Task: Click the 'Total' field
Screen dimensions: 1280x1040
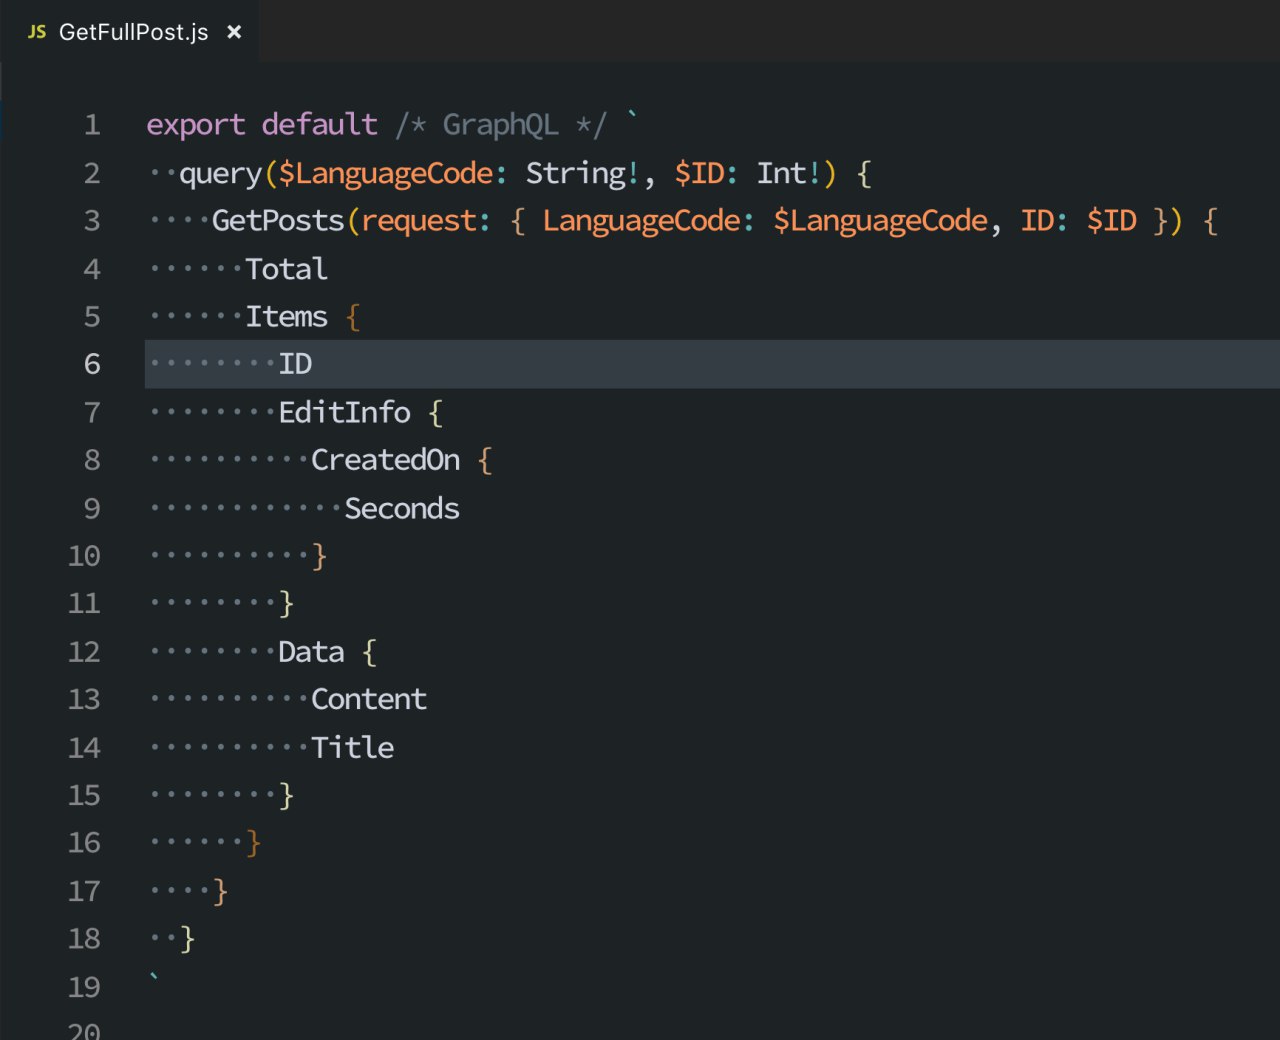Action: 287,269
